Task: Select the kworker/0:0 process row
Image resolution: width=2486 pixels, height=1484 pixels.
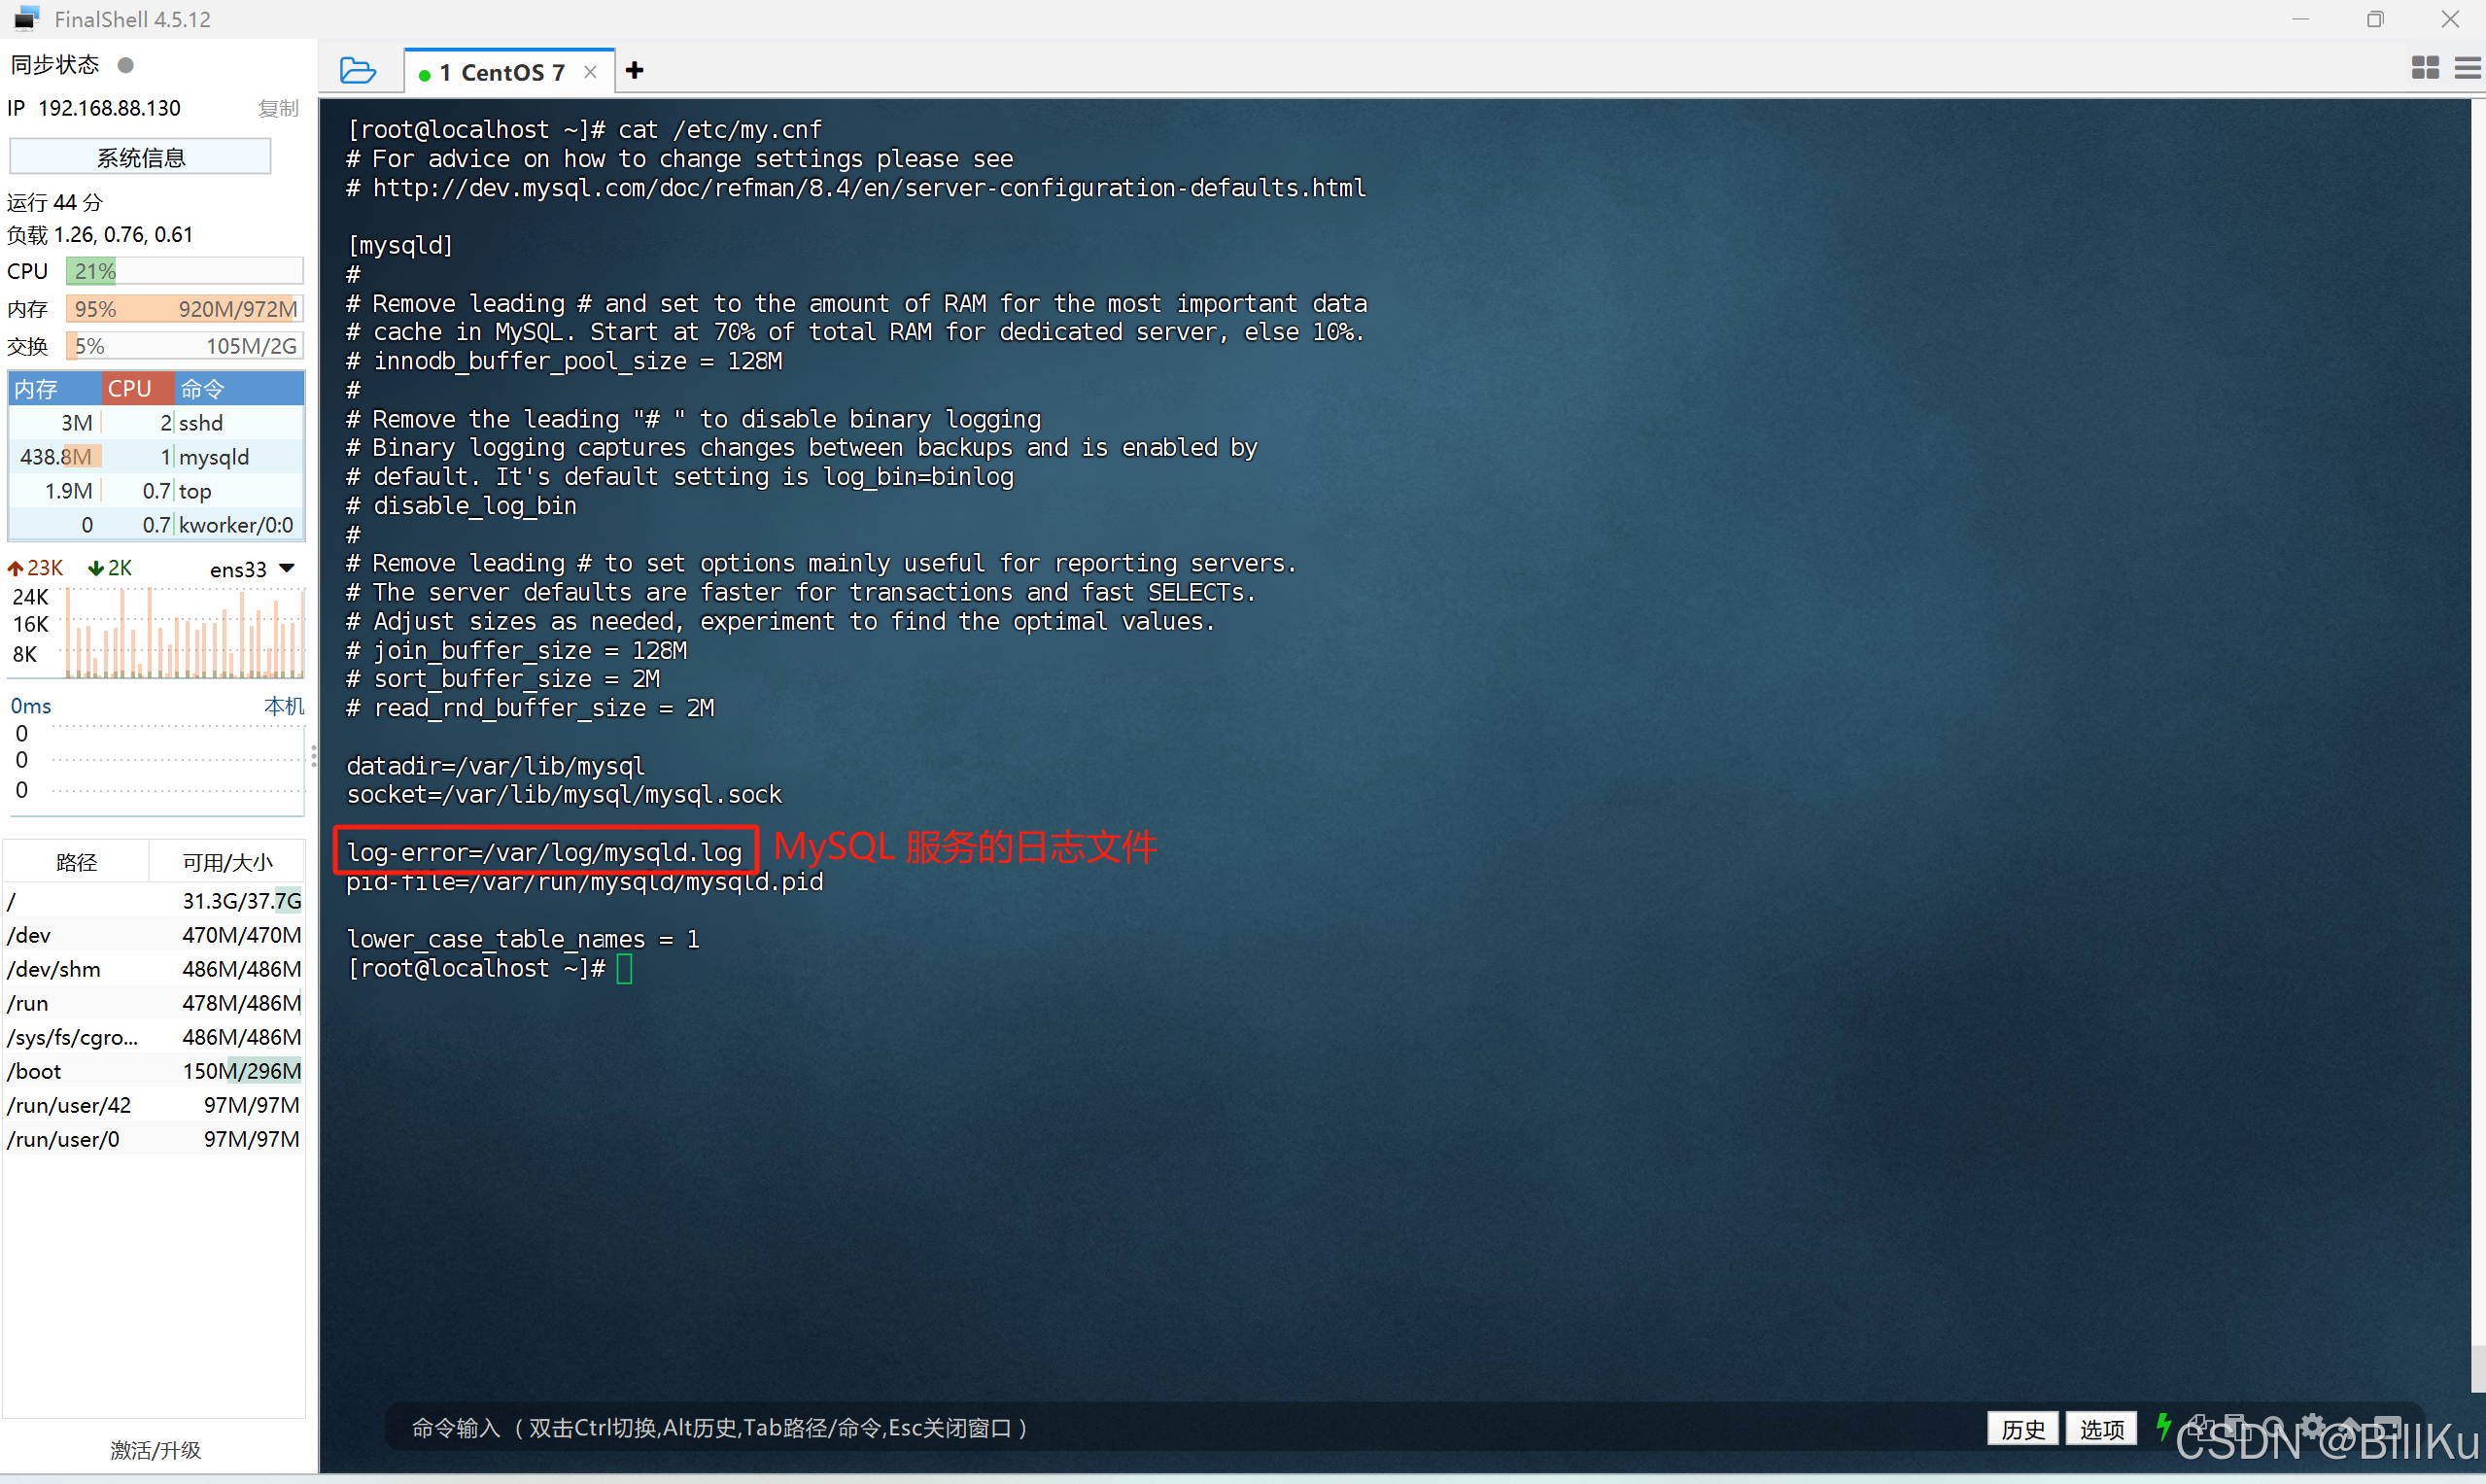Action: (x=156, y=525)
